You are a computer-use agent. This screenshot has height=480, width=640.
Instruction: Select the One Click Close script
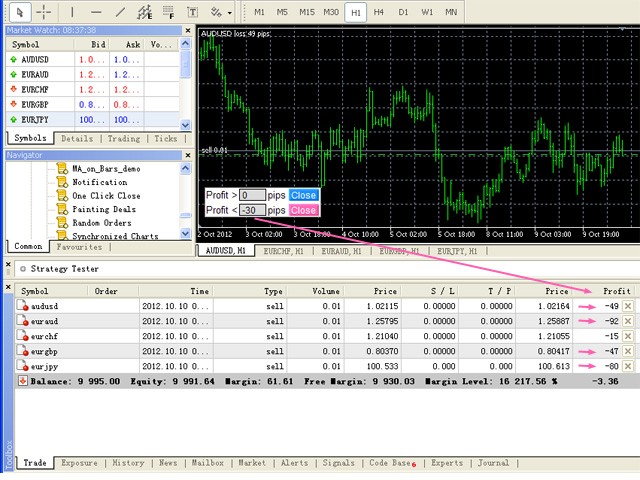click(x=106, y=196)
